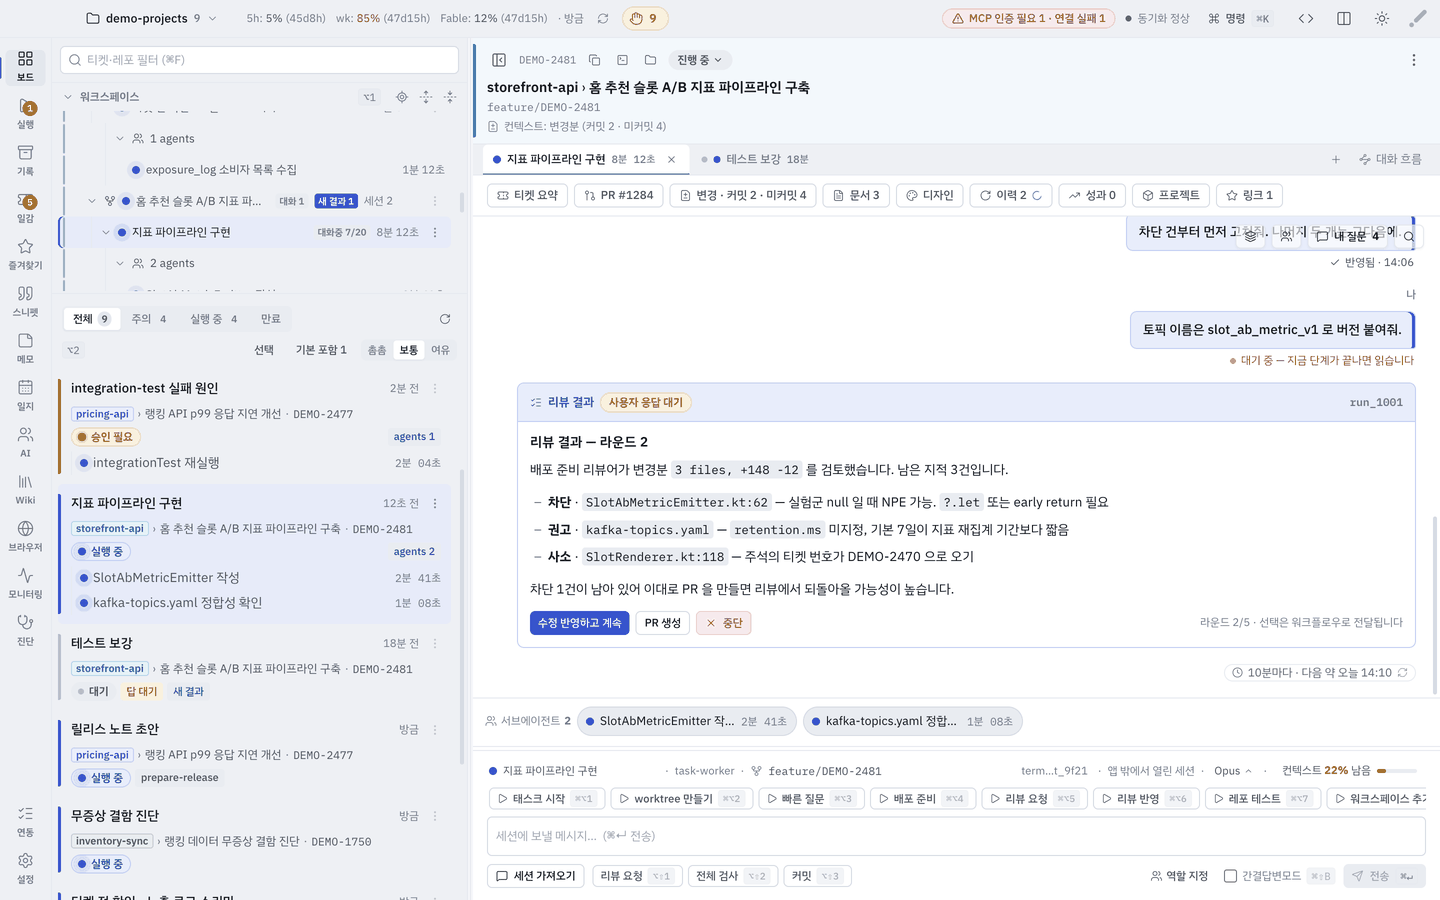Viewport: 1440px width, 900px height.
Task: Close the 지표 파이프라인 구현 session tab
Action: click(672, 159)
